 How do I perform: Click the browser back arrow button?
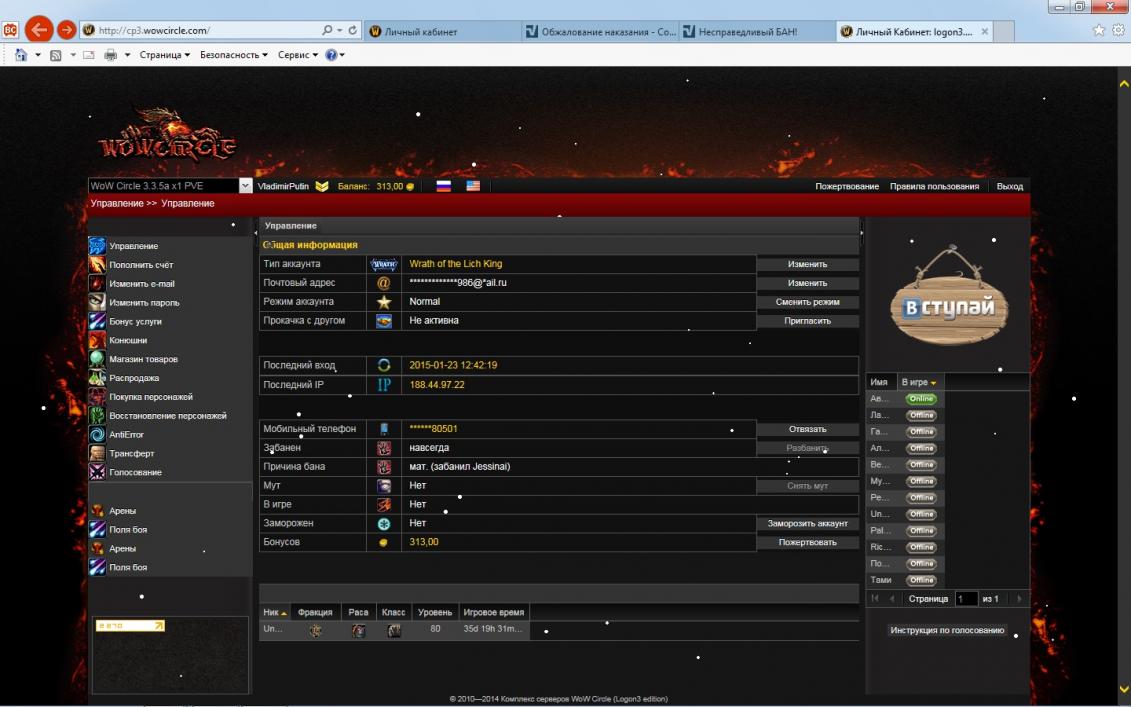39,30
